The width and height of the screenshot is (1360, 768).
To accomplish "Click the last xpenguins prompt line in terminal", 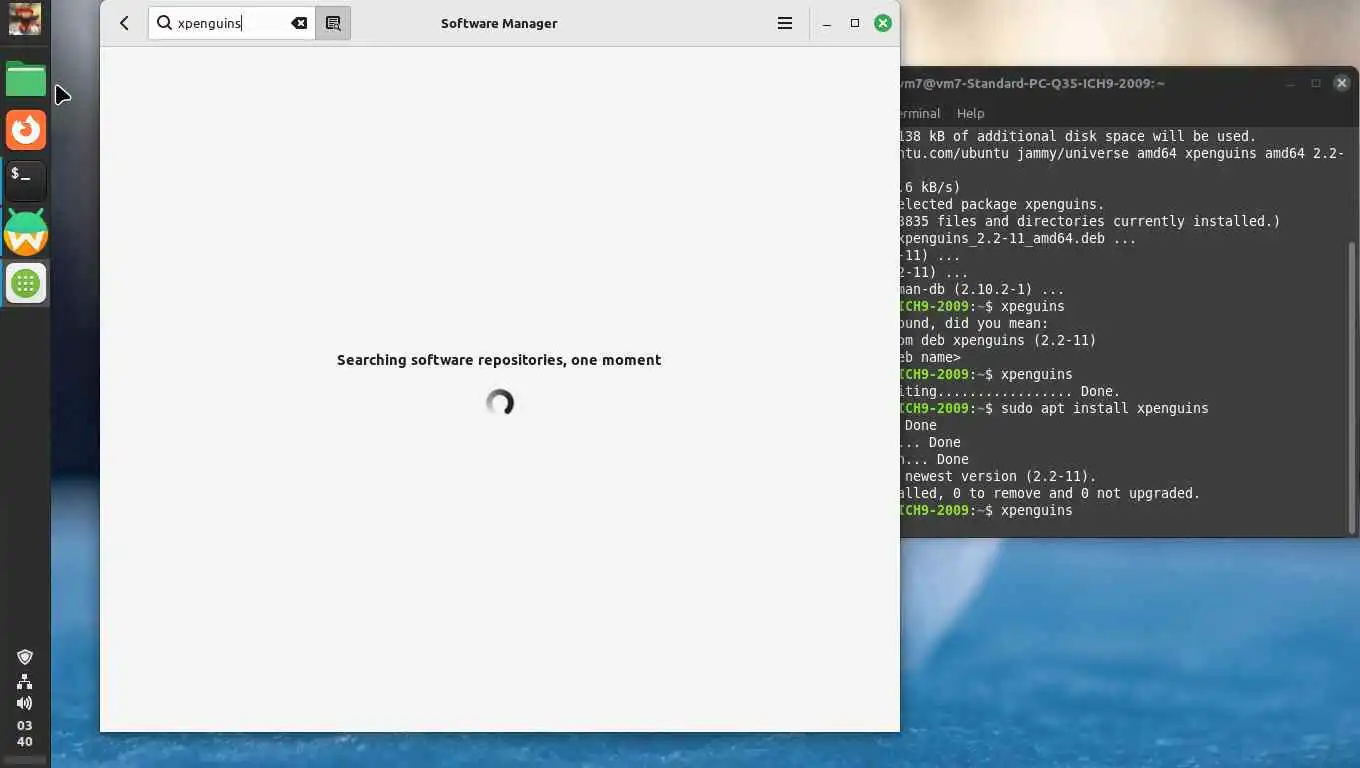I will pos(986,510).
